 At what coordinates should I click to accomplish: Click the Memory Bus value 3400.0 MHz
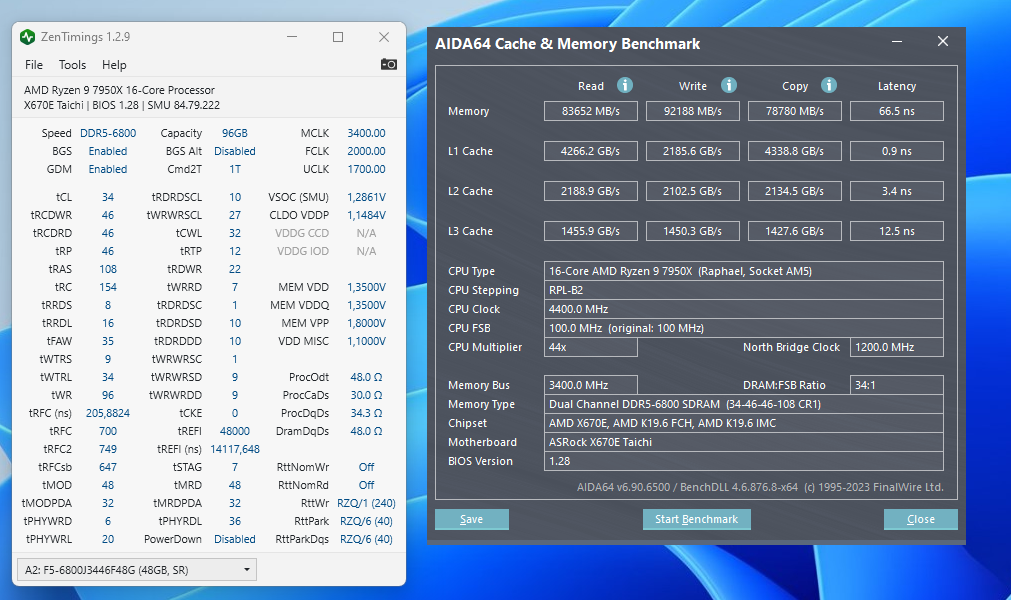point(591,385)
